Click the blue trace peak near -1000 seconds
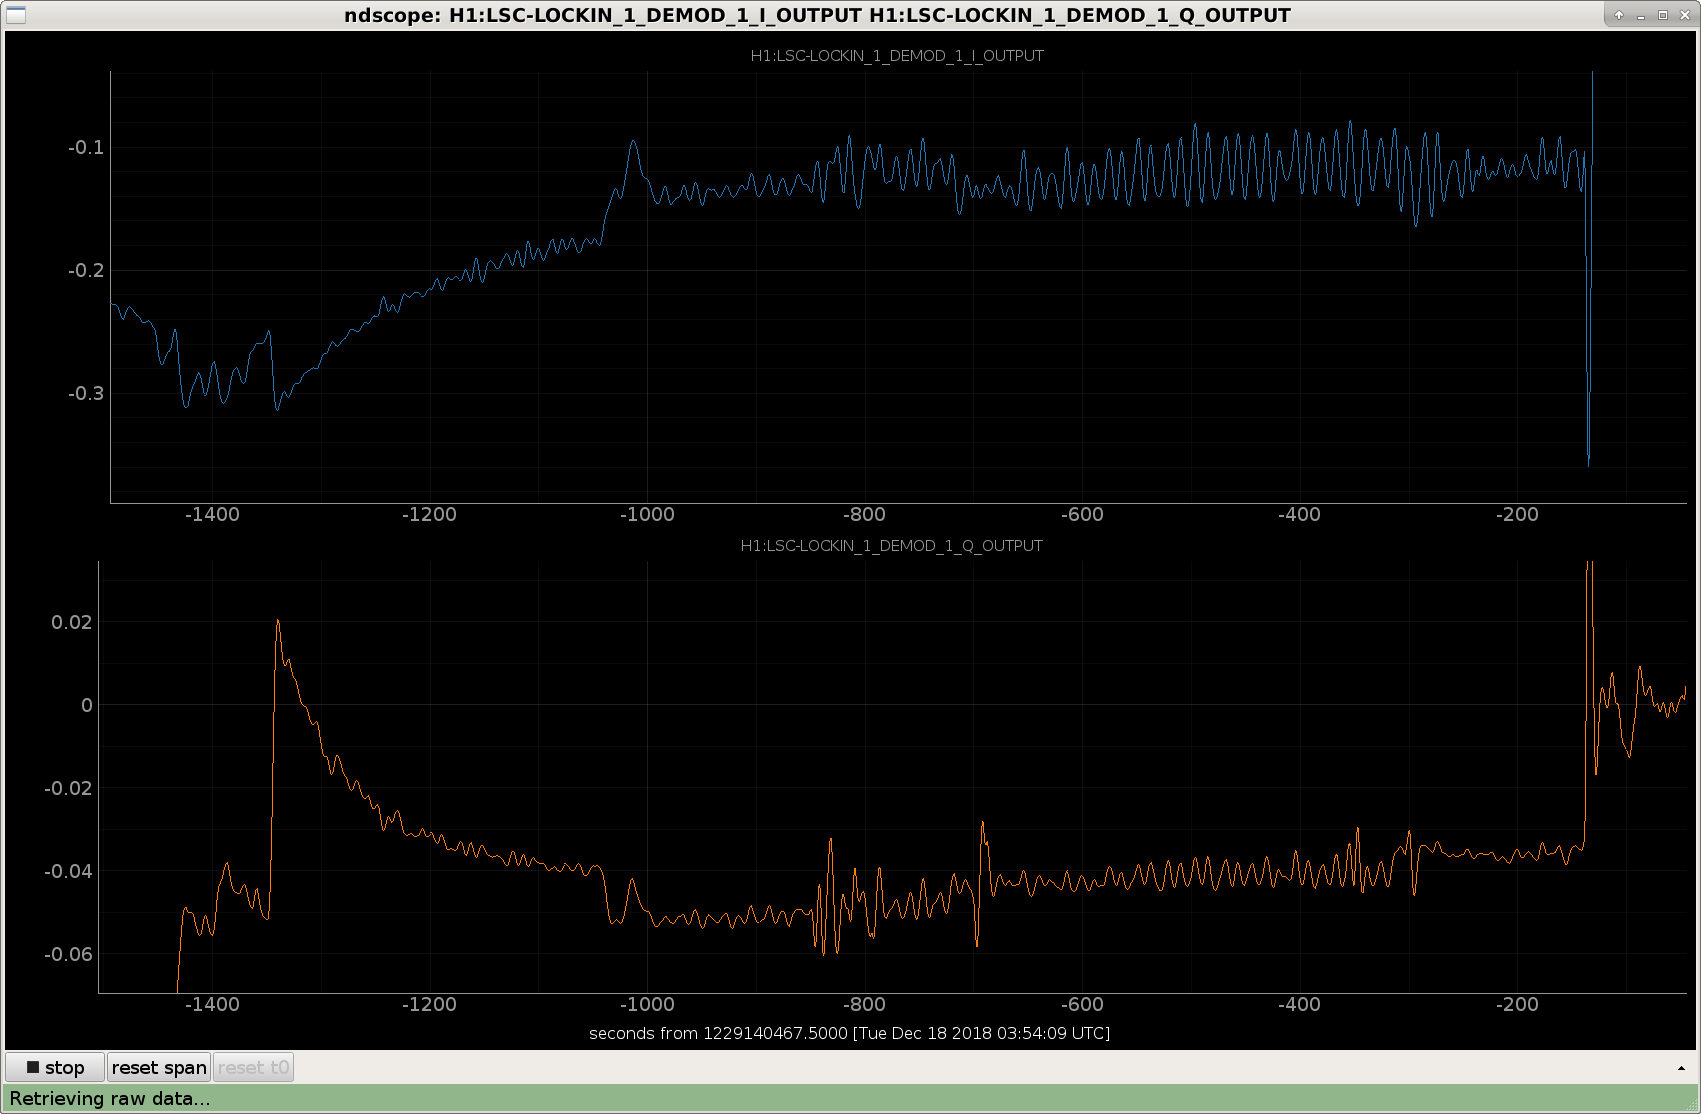The image size is (1701, 1114). tap(633, 142)
